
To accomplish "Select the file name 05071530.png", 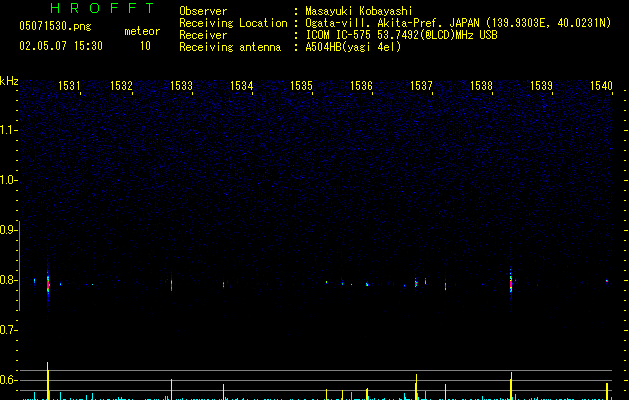I will click(x=55, y=26).
